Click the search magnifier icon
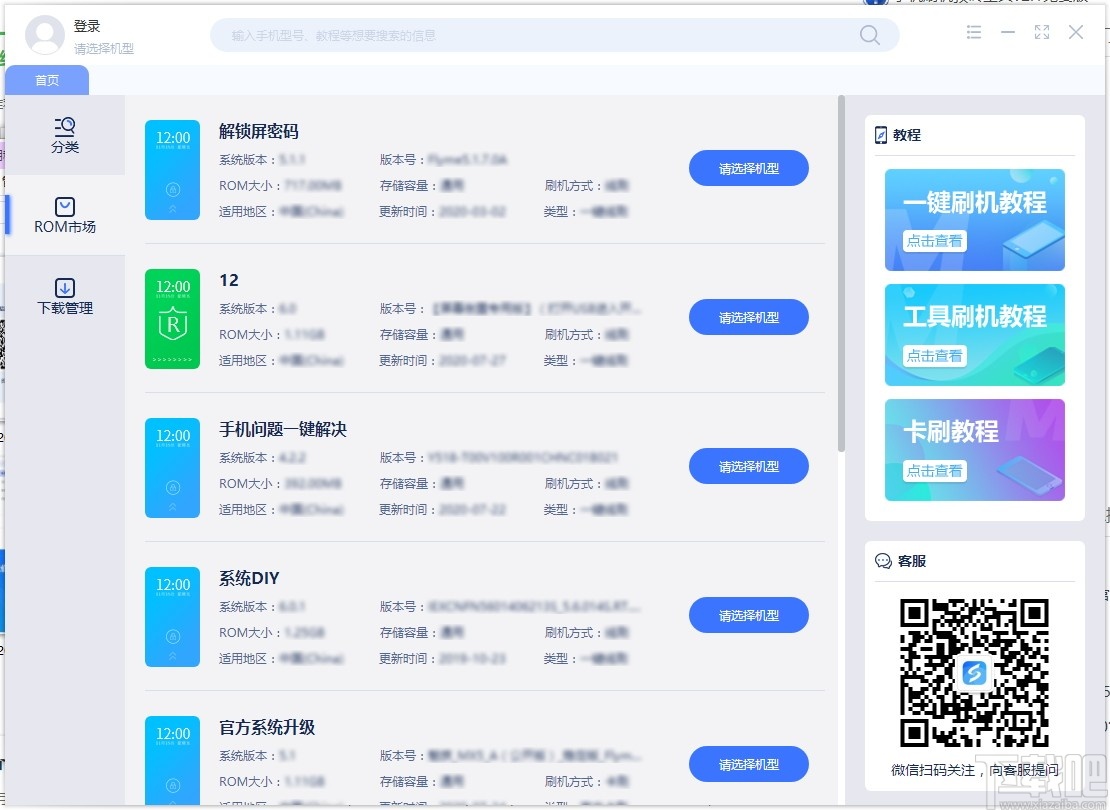The image size is (1110, 810). (869, 34)
